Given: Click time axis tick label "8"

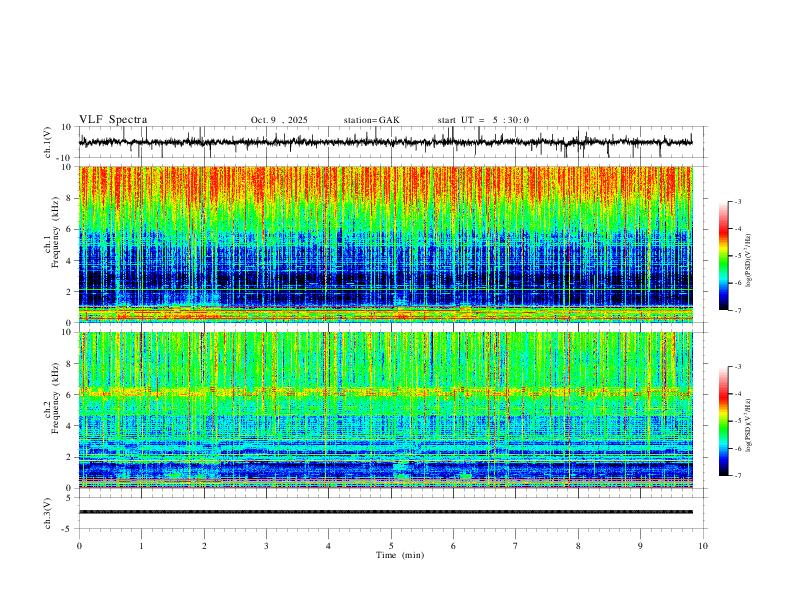Looking at the screenshot, I should (578, 546).
